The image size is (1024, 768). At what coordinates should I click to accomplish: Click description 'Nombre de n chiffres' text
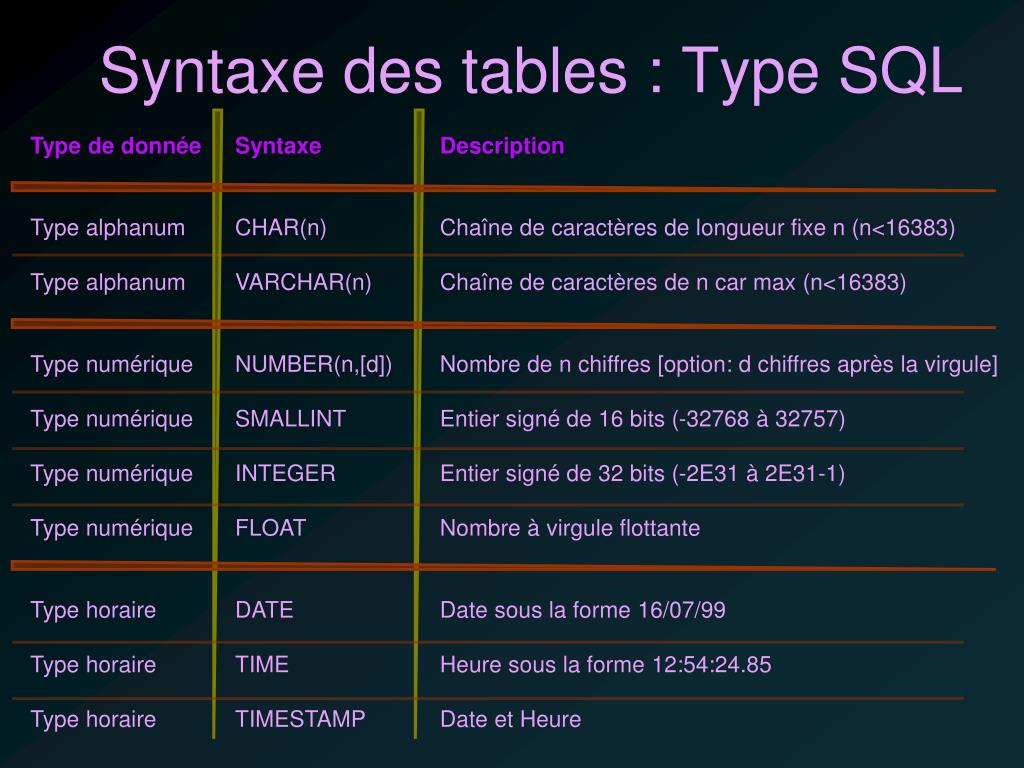click(545, 364)
